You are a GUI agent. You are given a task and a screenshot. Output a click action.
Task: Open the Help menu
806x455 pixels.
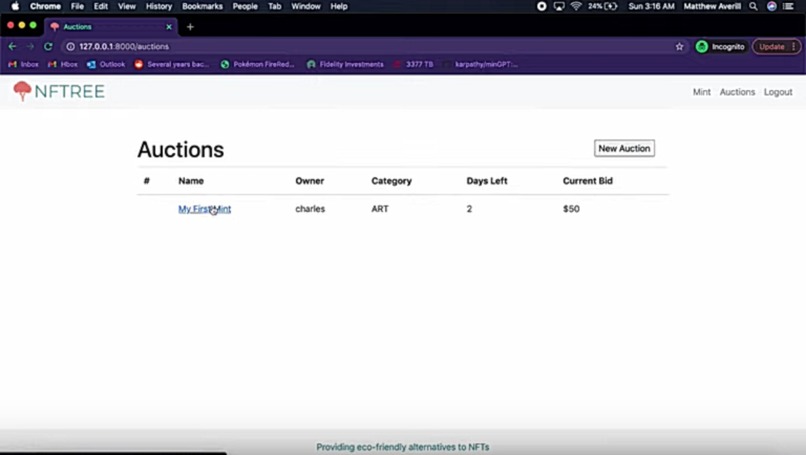tap(339, 6)
